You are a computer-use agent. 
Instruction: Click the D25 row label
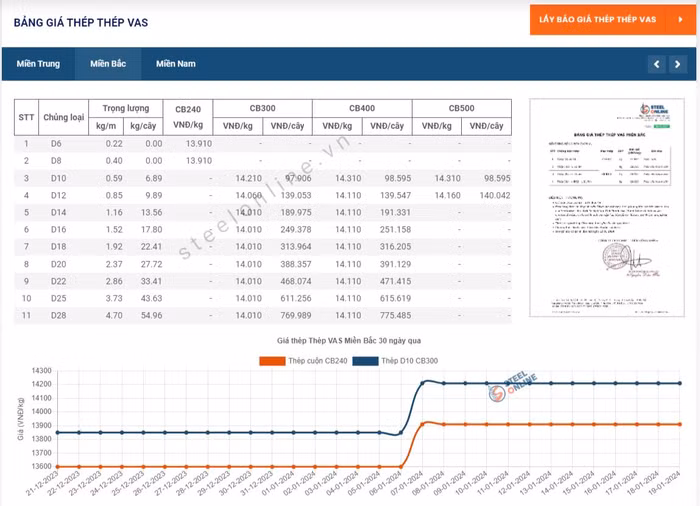58,298
